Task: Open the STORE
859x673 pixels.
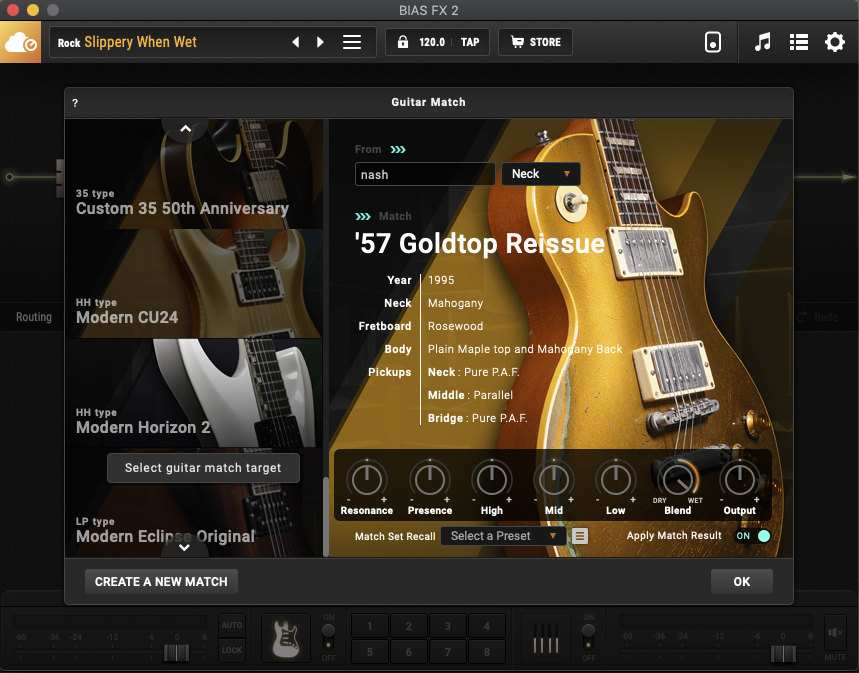Action: tap(535, 42)
